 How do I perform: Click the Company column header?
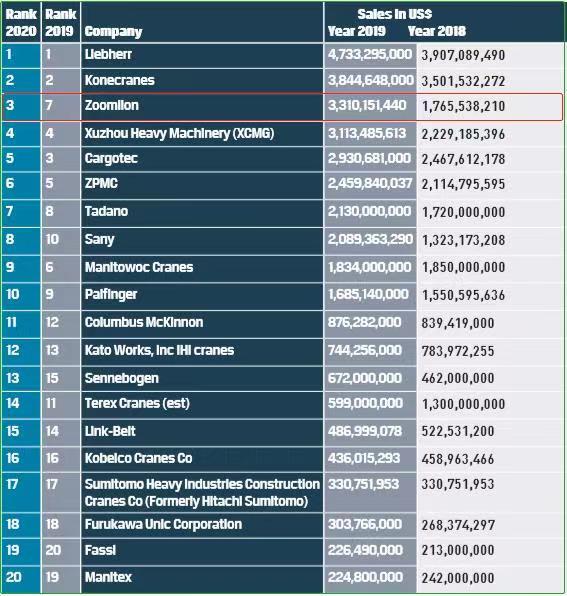point(113,32)
